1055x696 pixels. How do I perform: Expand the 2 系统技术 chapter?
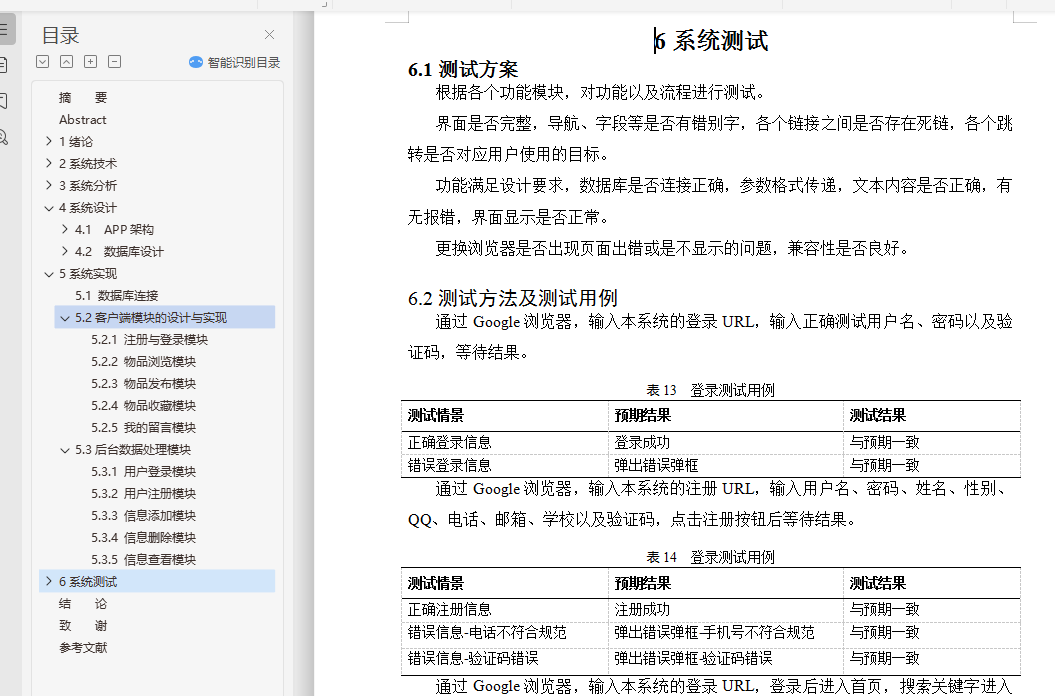pos(48,164)
